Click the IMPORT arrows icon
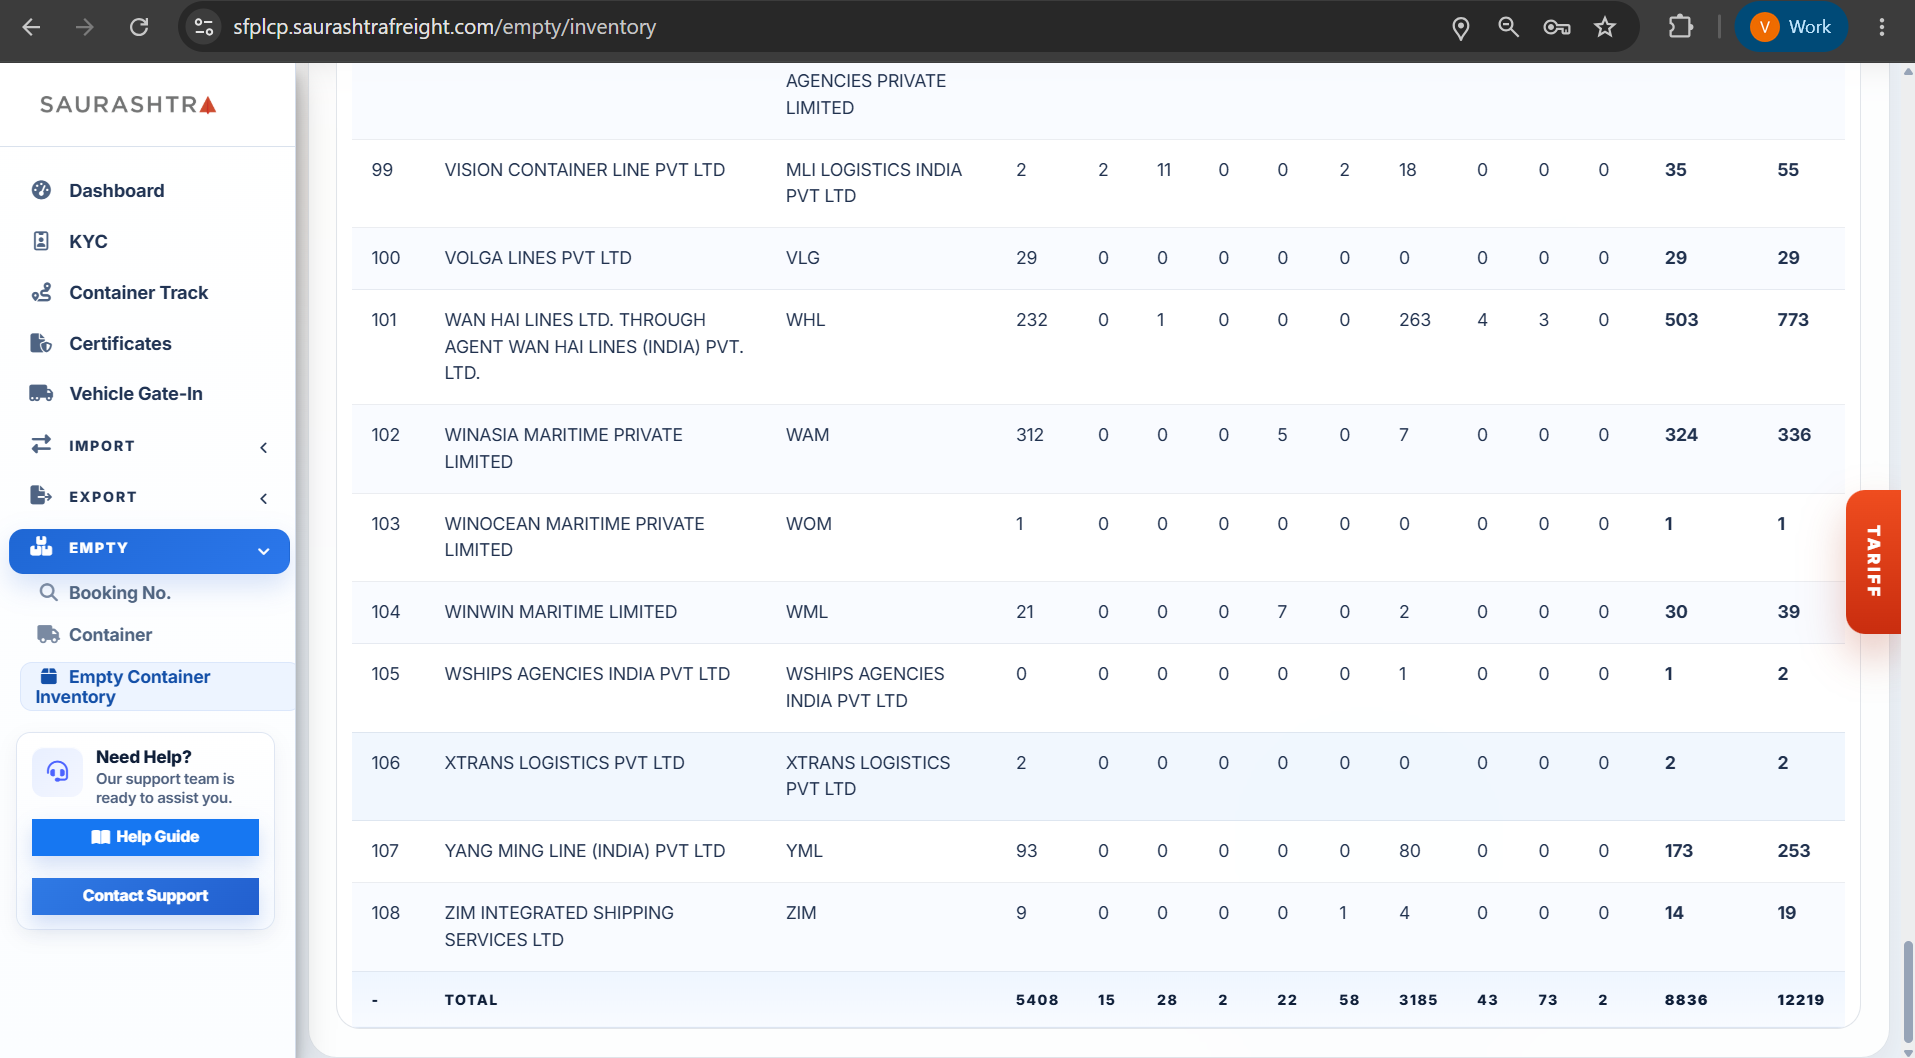This screenshot has width=1915, height=1058. click(41, 444)
